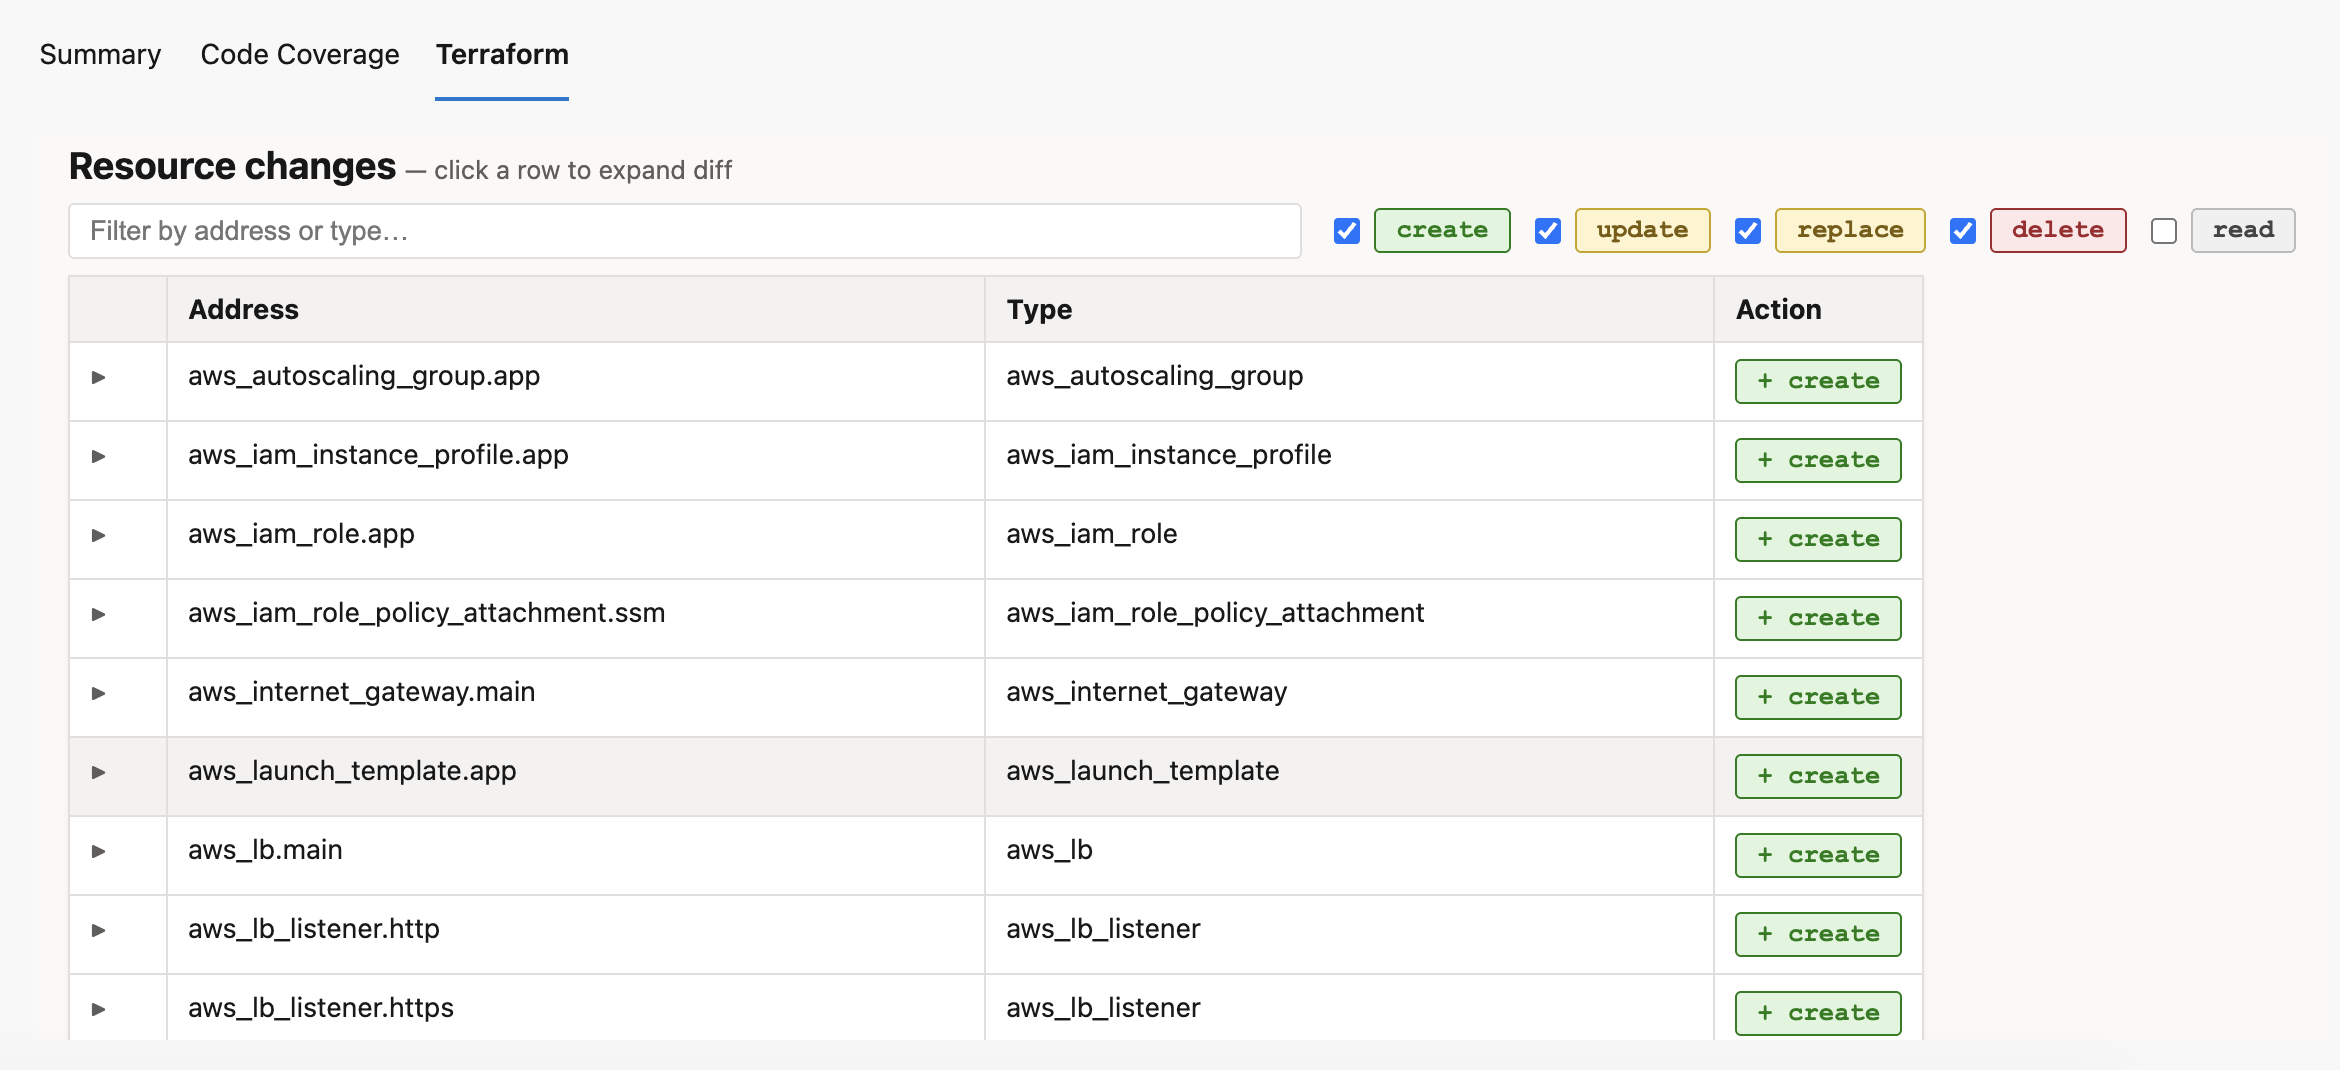
Task: Switch to the Summary tab
Action: (100, 54)
